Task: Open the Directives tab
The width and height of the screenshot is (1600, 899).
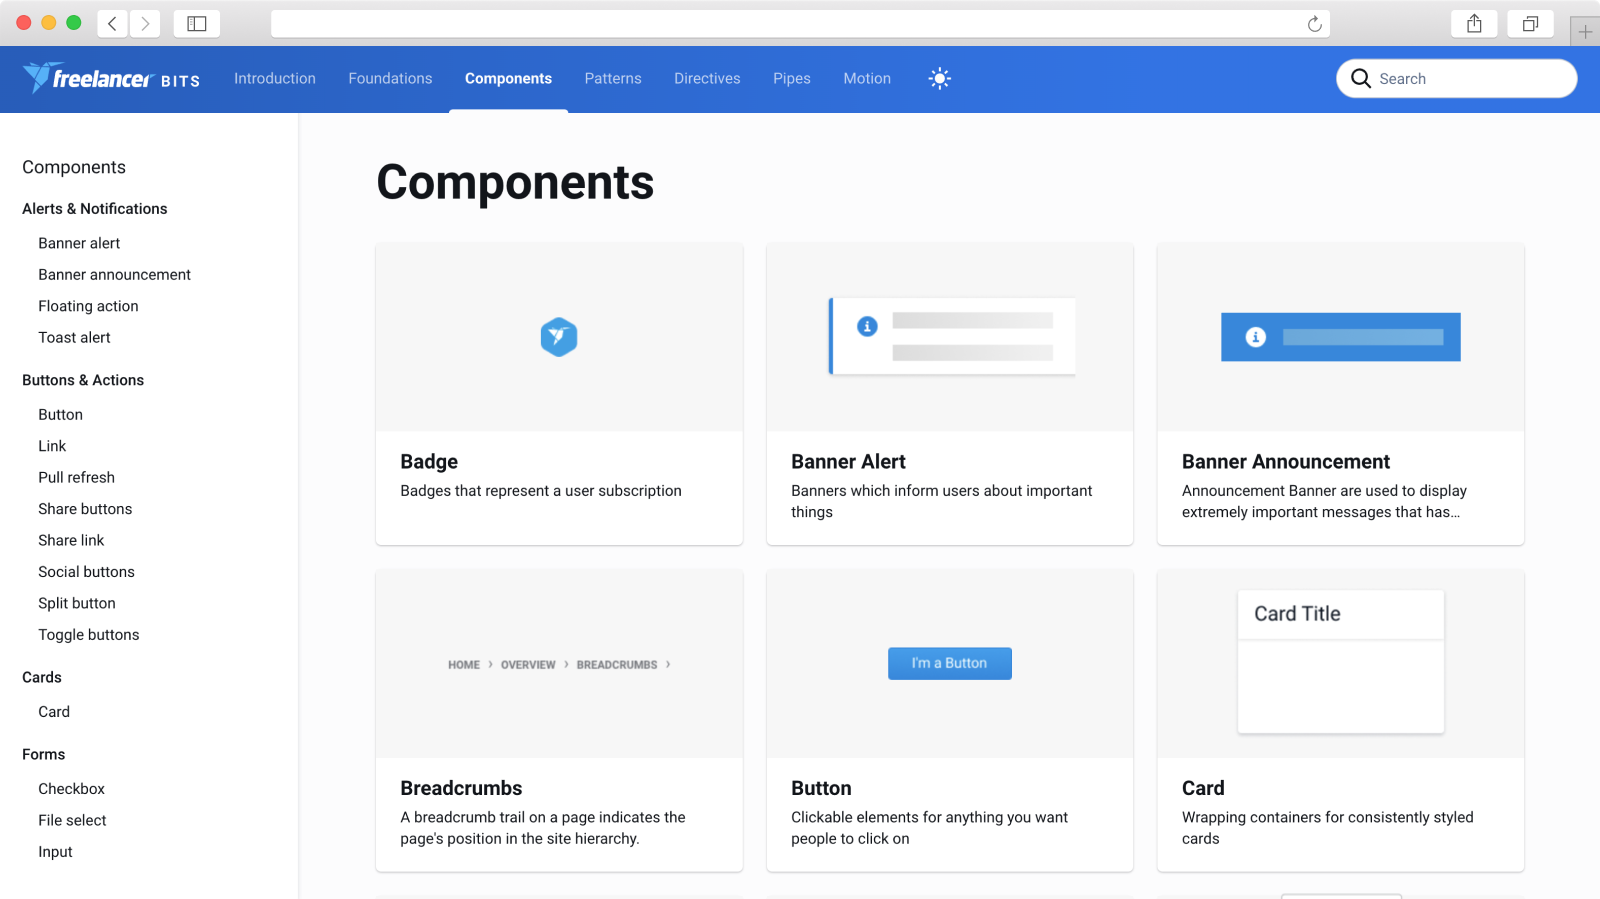Action: pyautogui.click(x=707, y=78)
